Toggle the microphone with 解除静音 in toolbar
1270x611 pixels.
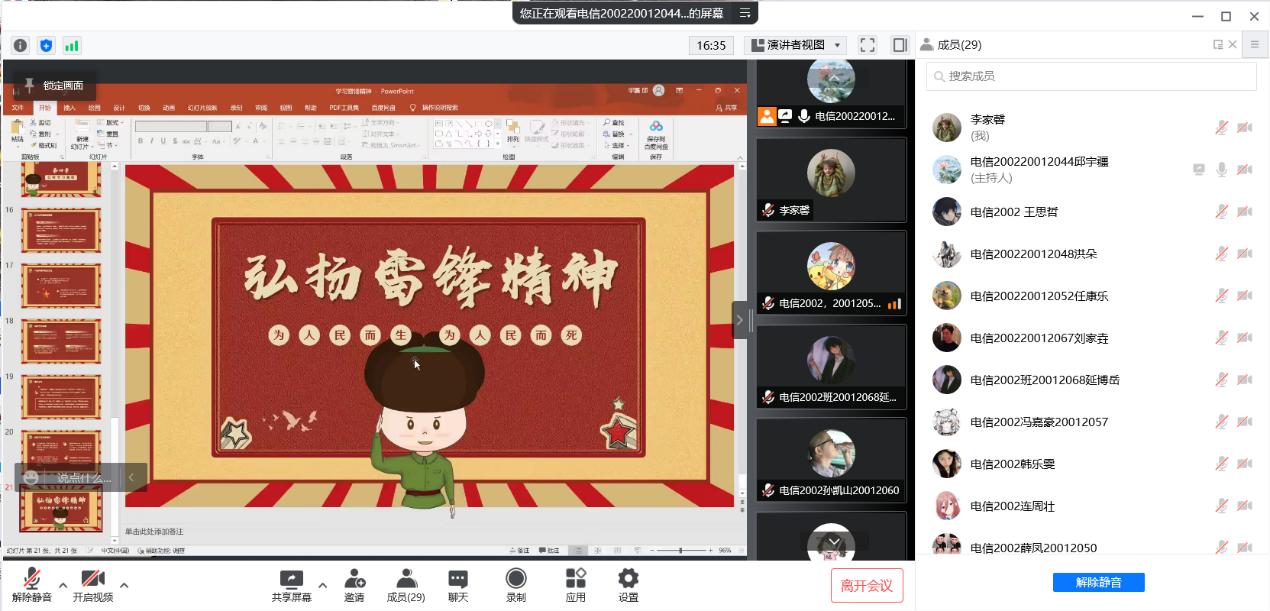(x=32, y=585)
